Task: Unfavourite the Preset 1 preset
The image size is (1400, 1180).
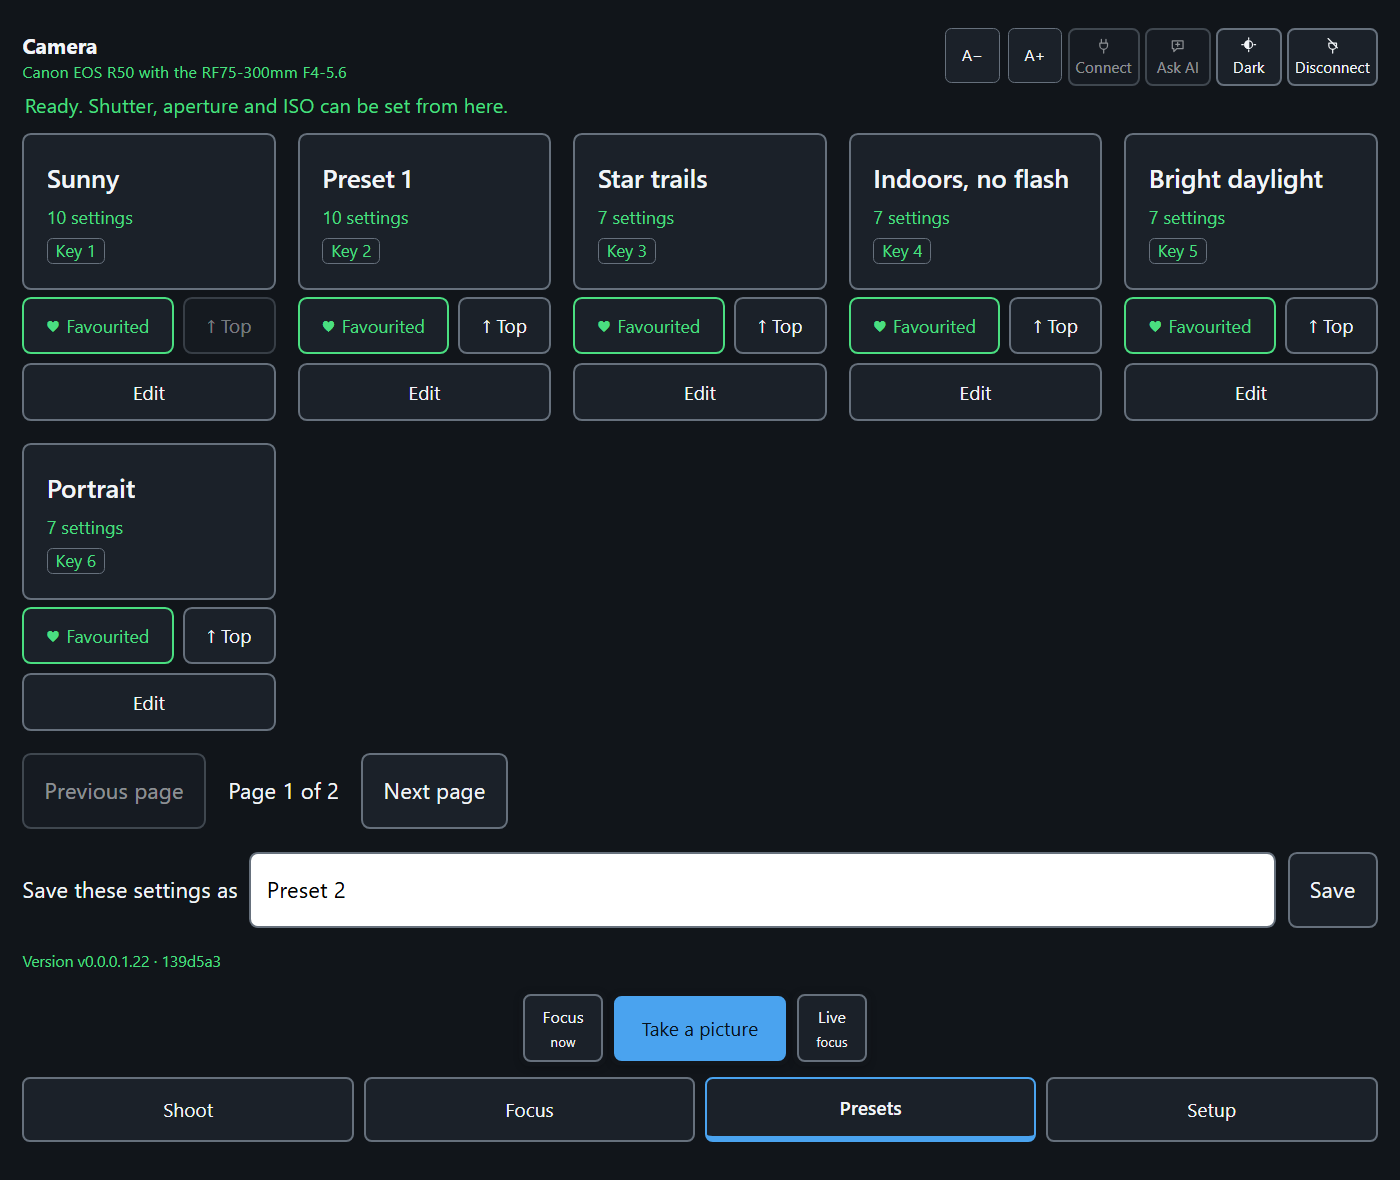Action: [373, 326]
